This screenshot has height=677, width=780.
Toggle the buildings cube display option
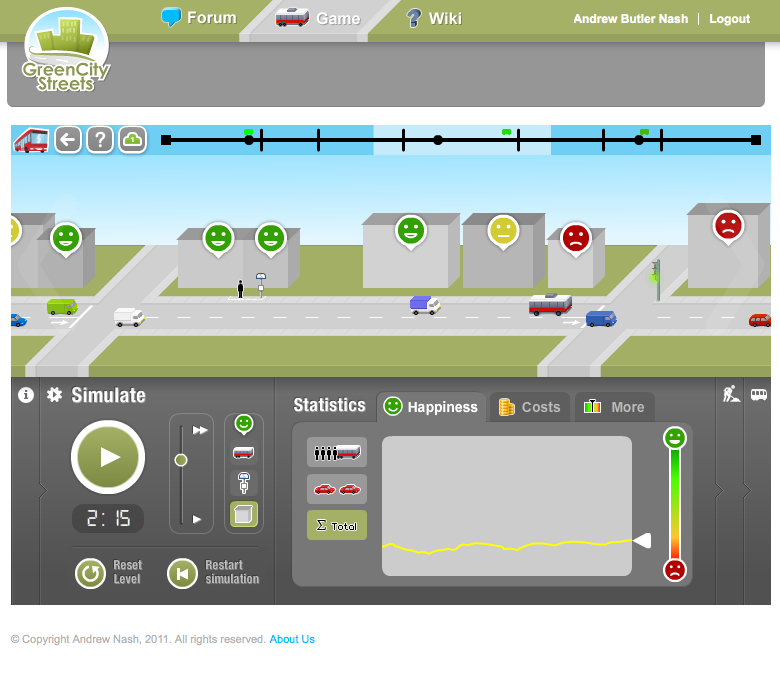tap(244, 514)
